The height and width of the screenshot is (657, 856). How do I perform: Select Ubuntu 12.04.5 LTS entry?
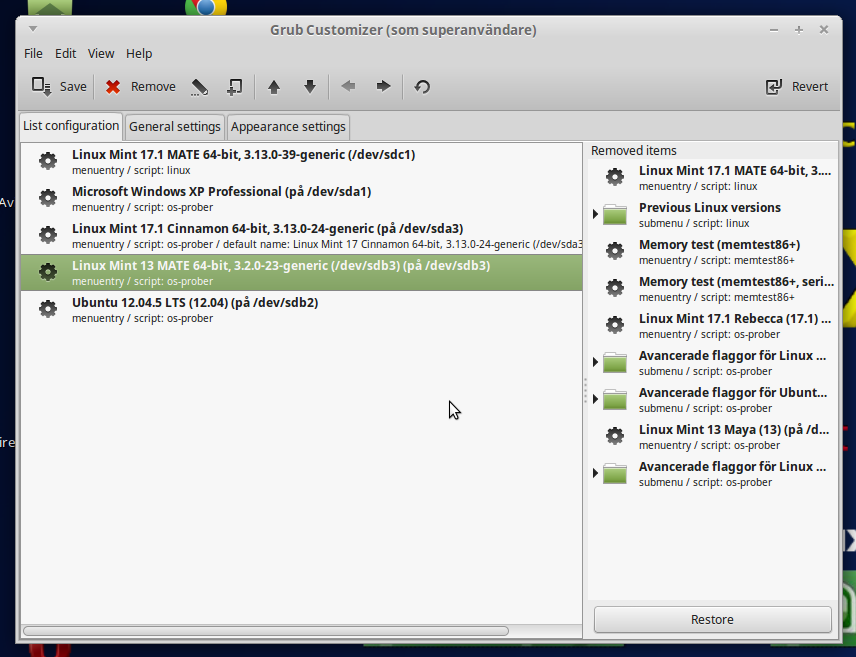point(301,310)
